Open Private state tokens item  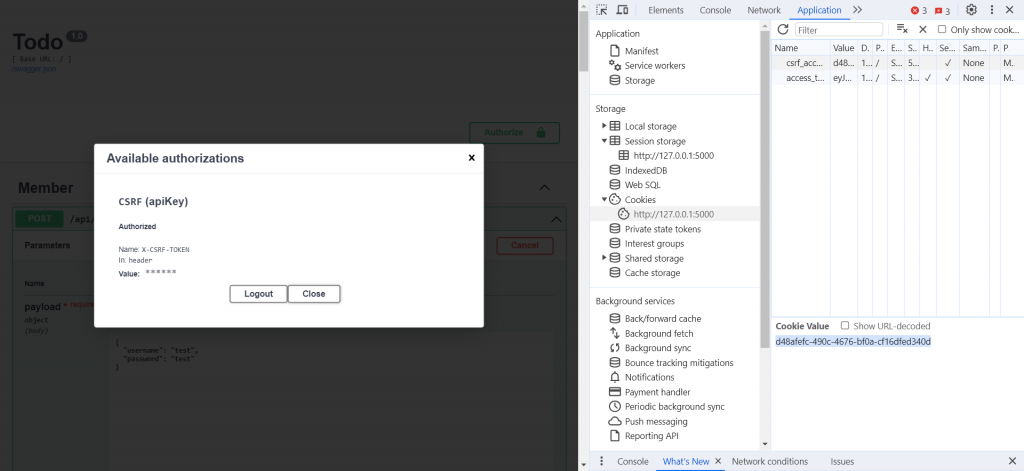point(662,229)
